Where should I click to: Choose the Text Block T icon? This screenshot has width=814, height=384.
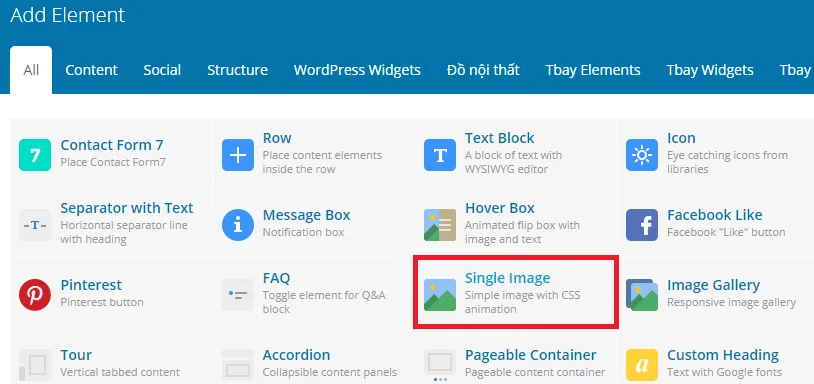[x=440, y=155]
